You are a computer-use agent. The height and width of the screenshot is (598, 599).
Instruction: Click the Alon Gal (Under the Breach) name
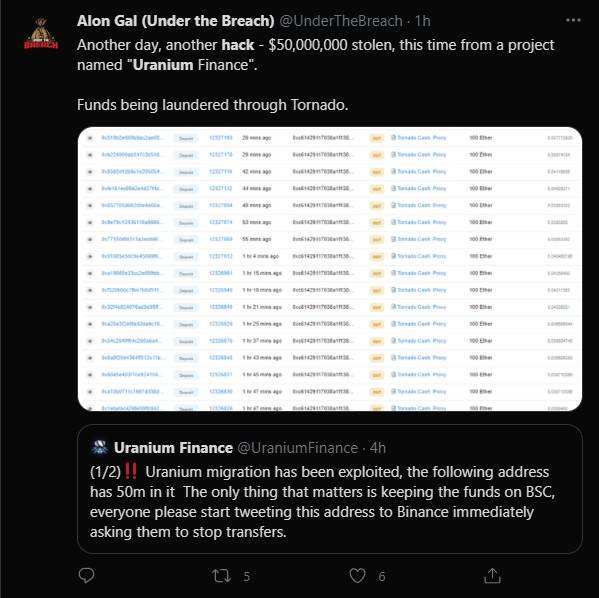176,21
